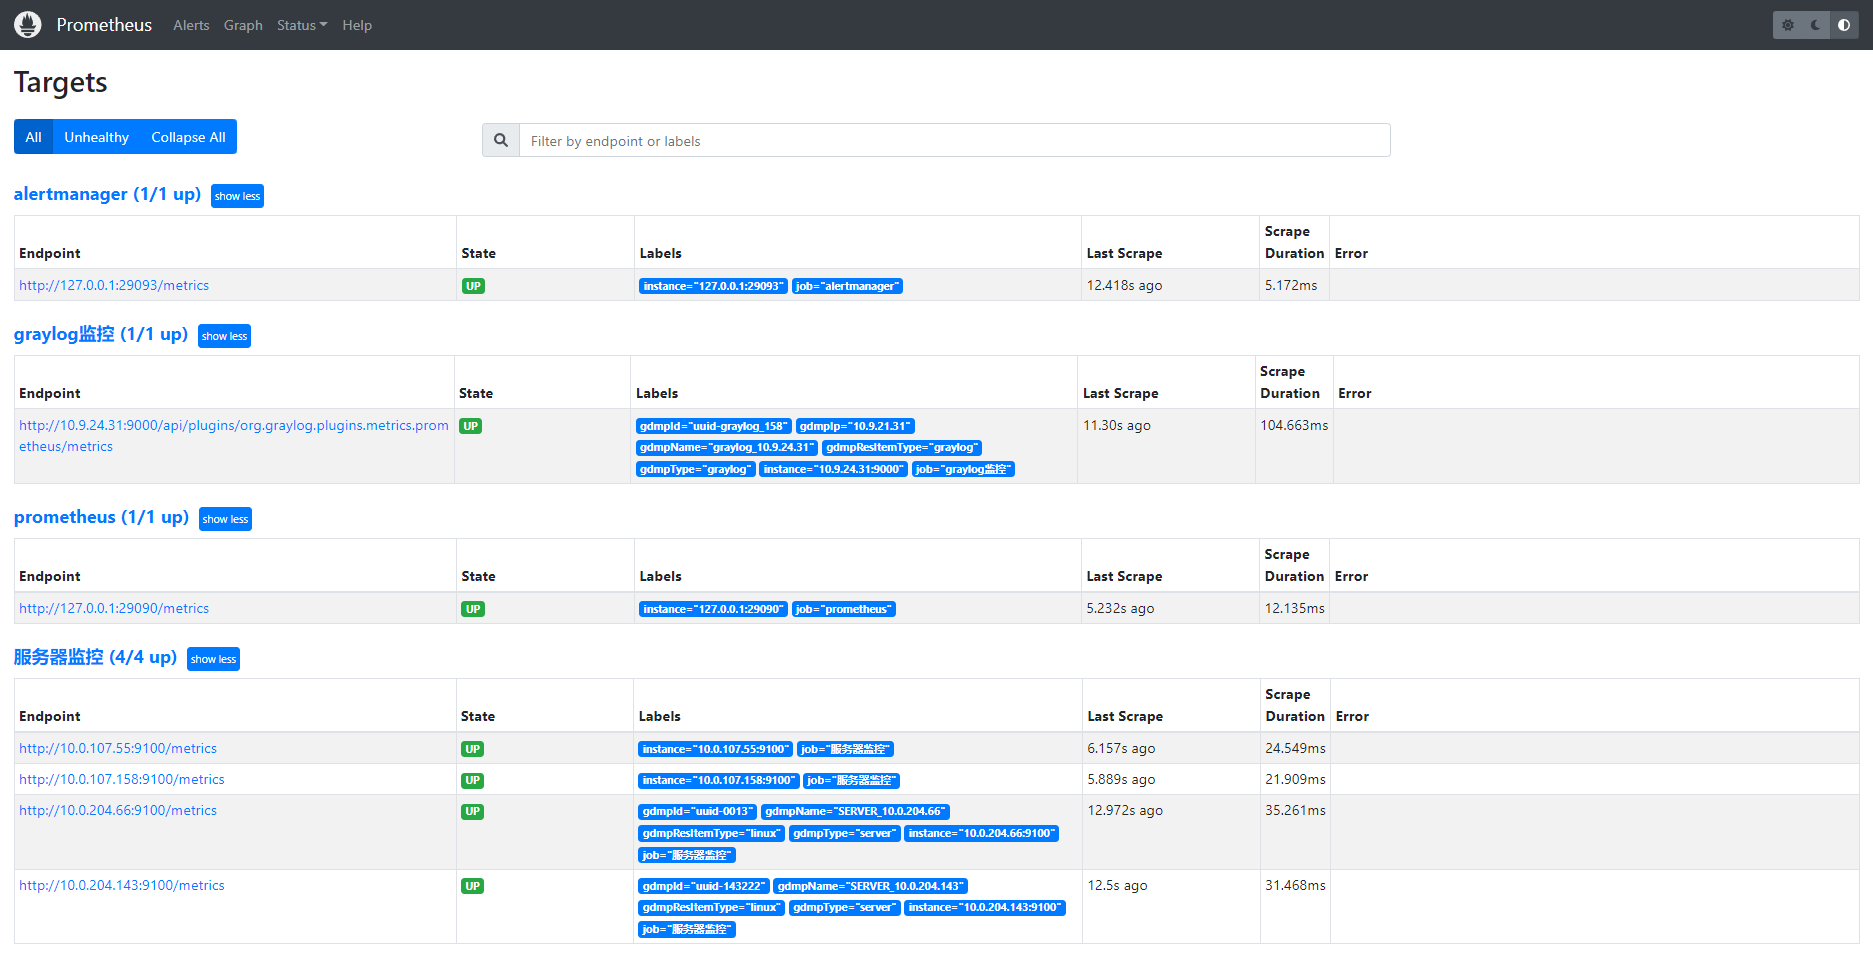
Task: Switch to show only Unhealthy targets
Action: 95,136
